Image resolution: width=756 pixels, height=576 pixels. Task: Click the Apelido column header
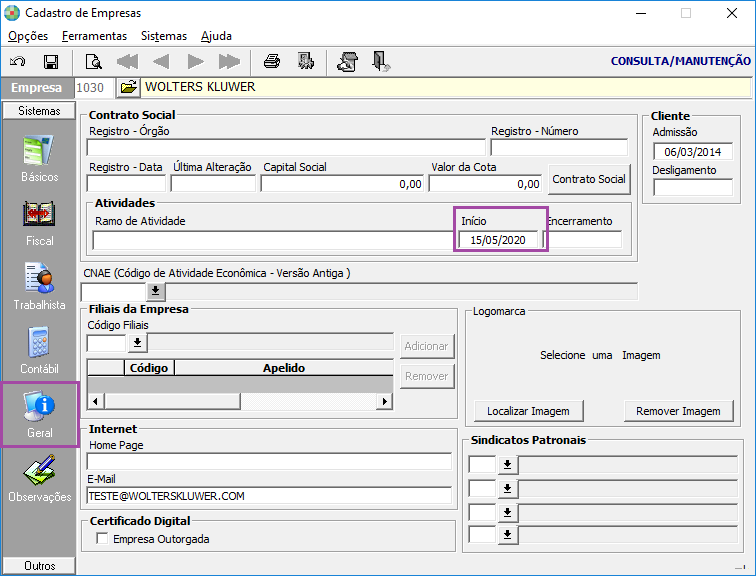tap(284, 368)
